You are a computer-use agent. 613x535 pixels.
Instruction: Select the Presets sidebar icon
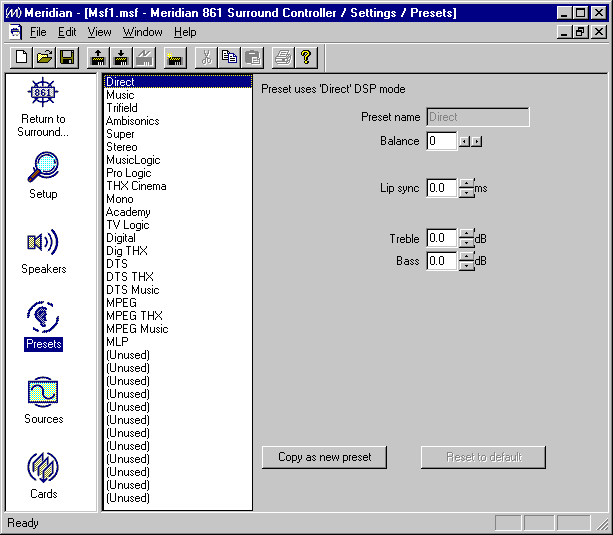pyautogui.click(x=43, y=326)
